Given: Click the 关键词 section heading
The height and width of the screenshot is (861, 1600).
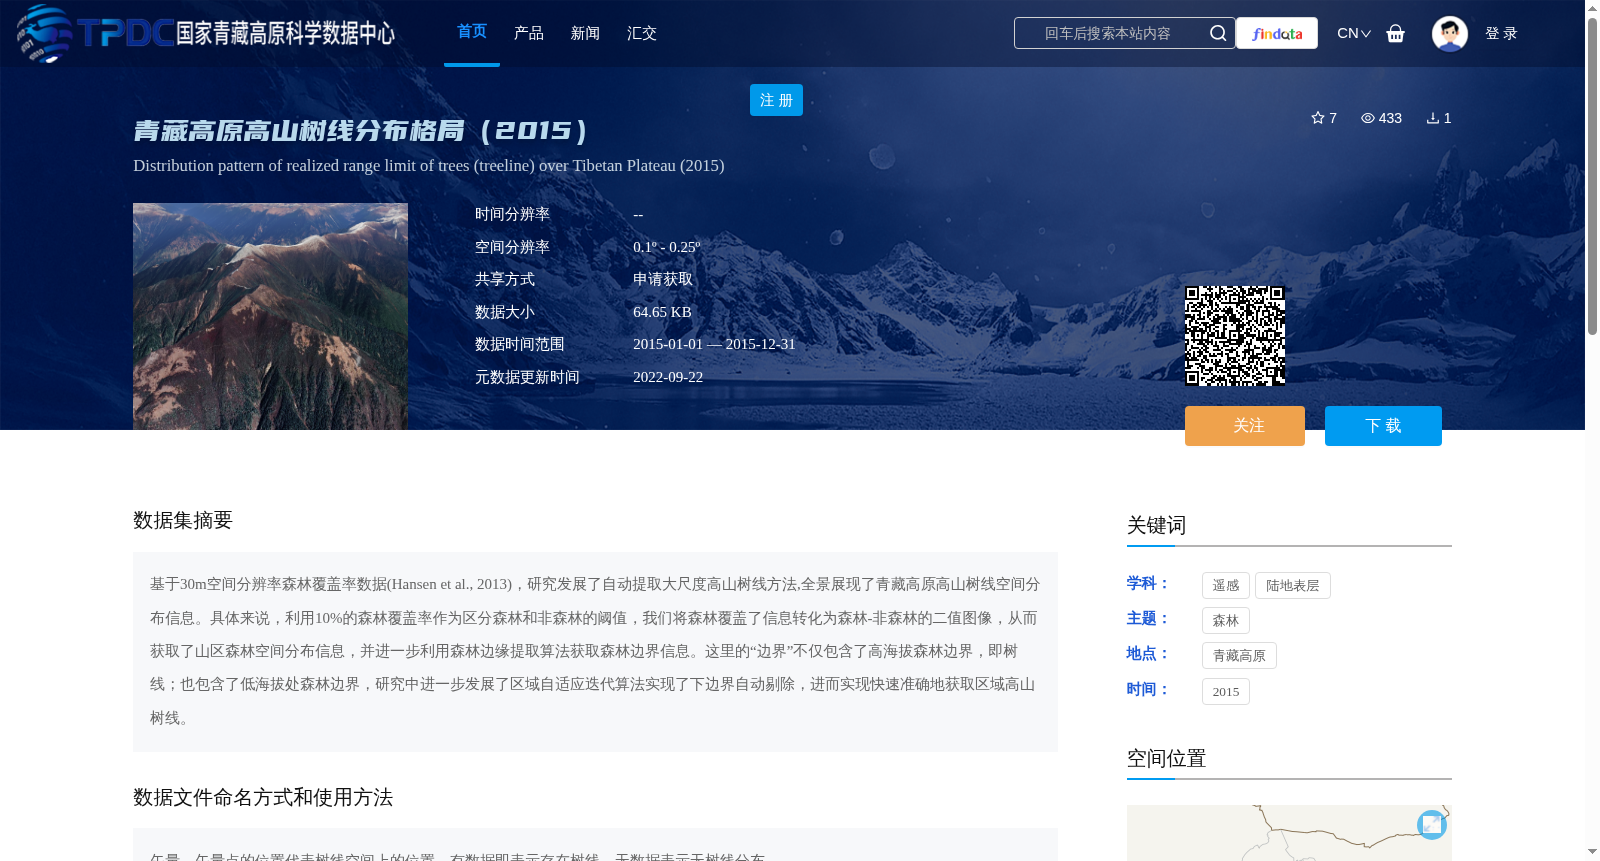Looking at the screenshot, I should pos(1157,525).
